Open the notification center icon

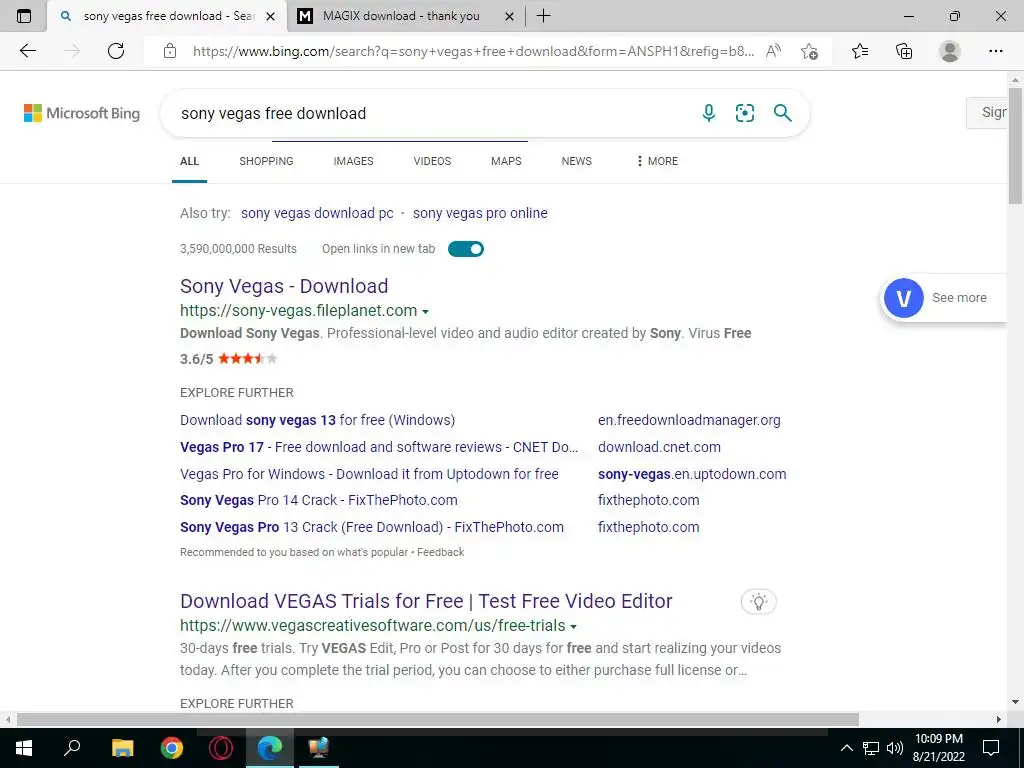(x=991, y=748)
